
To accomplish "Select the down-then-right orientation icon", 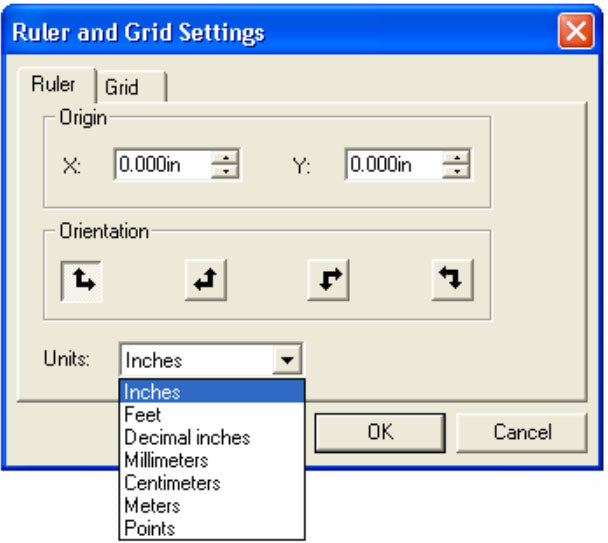I will pos(328,280).
